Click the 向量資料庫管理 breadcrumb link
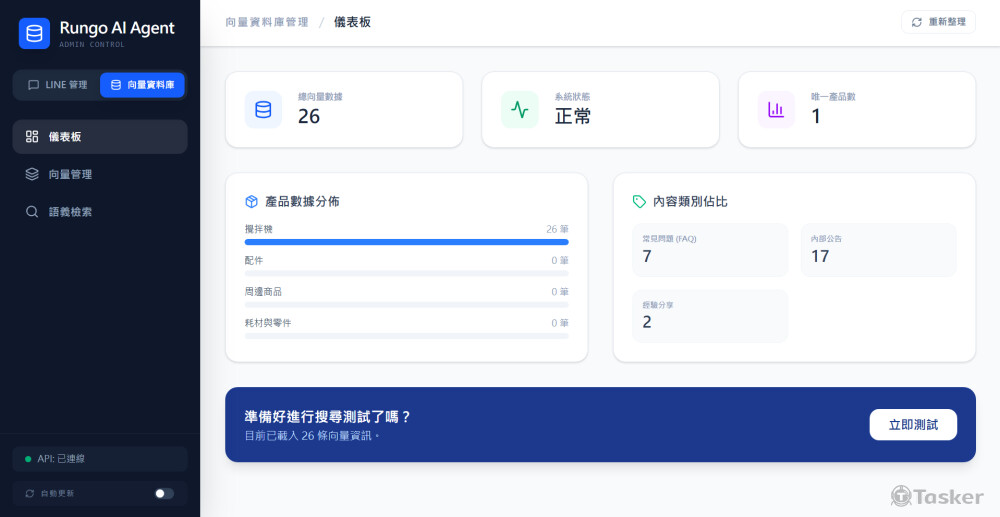This screenshot has width=1000, height=517. tap(267, 22)
